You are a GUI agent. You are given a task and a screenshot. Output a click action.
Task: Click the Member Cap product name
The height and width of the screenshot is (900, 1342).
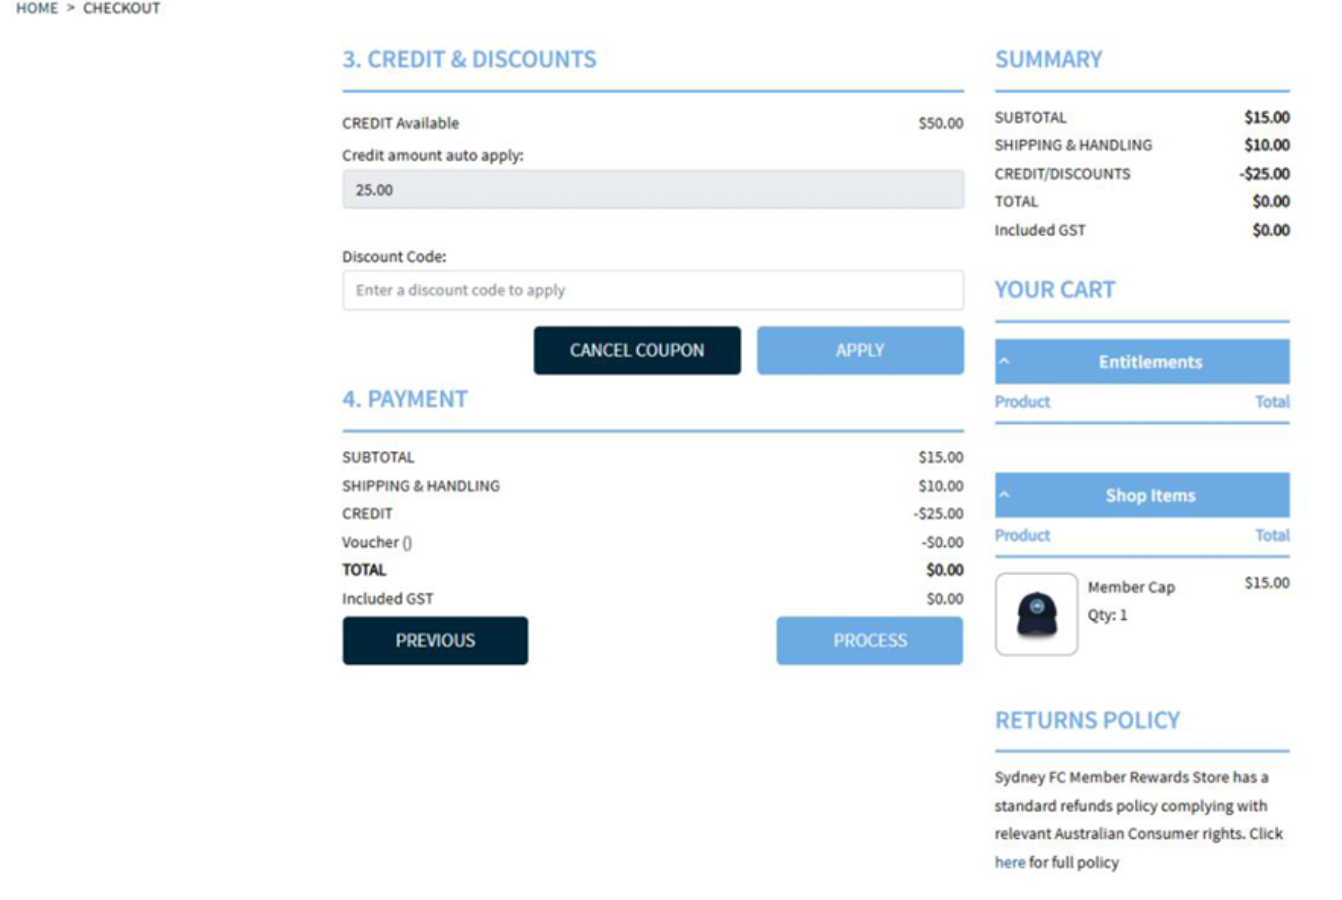[x=1131, y=587]
